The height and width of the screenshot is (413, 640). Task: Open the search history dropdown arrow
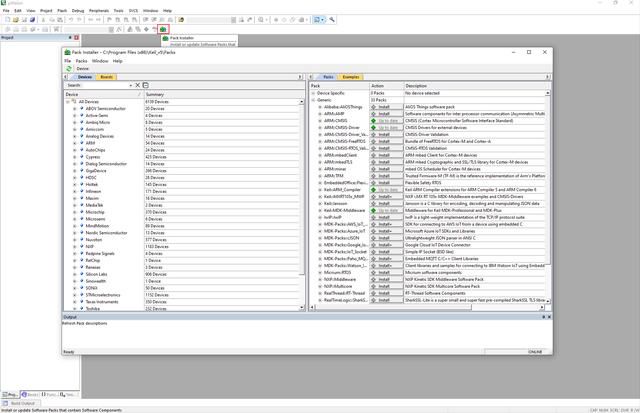(x=131, y=85)
